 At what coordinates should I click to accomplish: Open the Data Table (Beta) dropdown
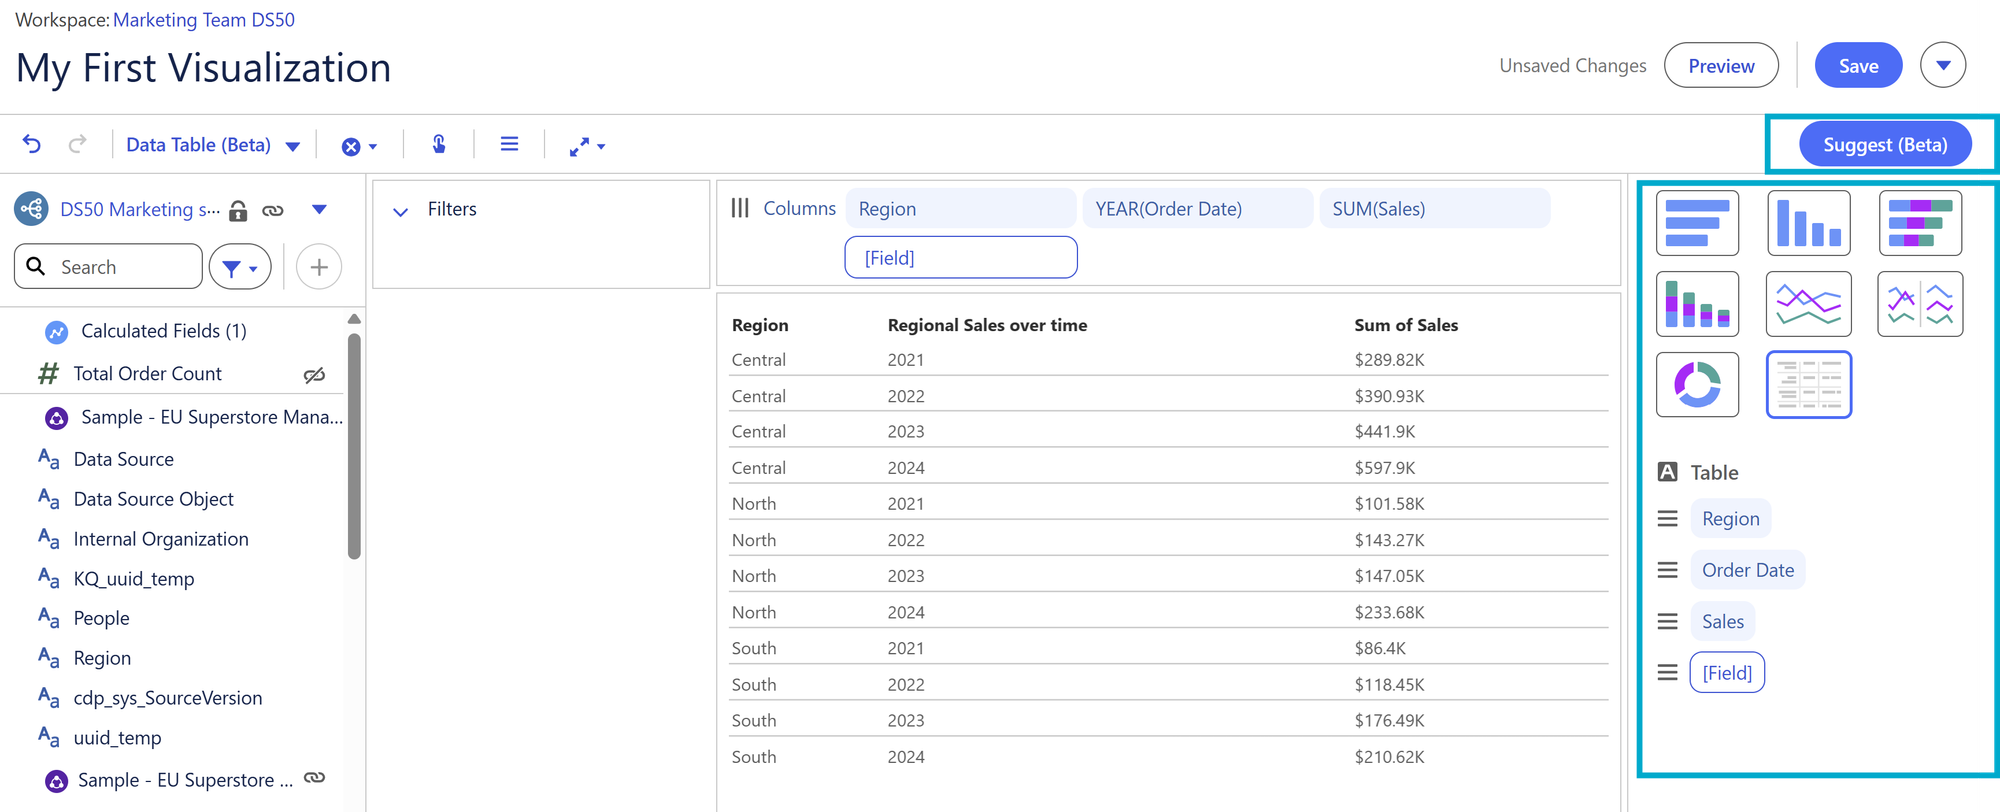point(213,145)
